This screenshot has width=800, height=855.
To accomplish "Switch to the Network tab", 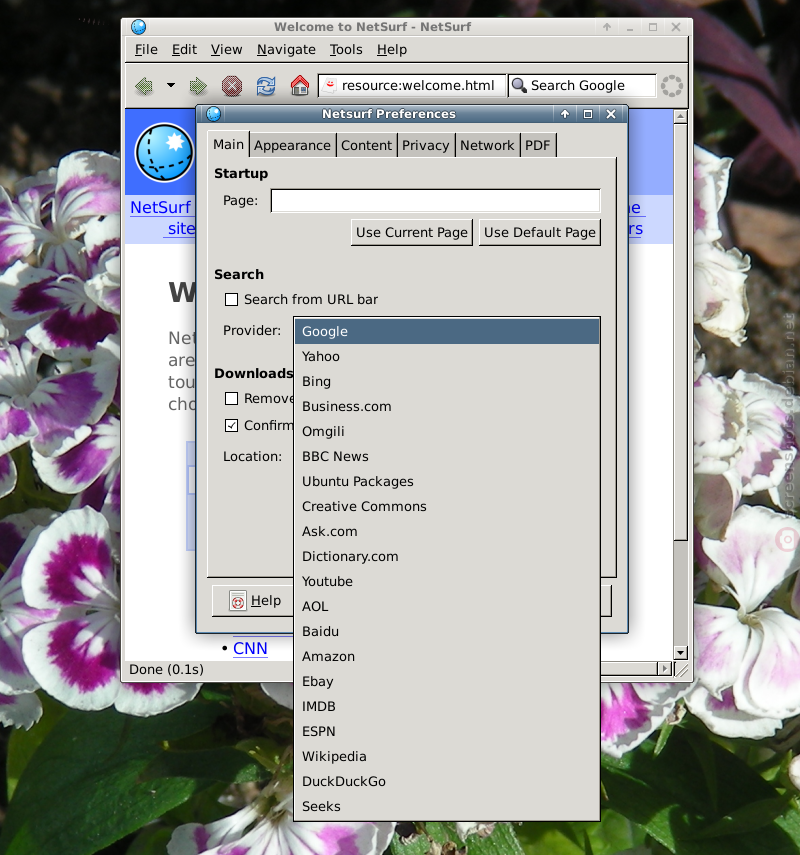I will 488,146.
